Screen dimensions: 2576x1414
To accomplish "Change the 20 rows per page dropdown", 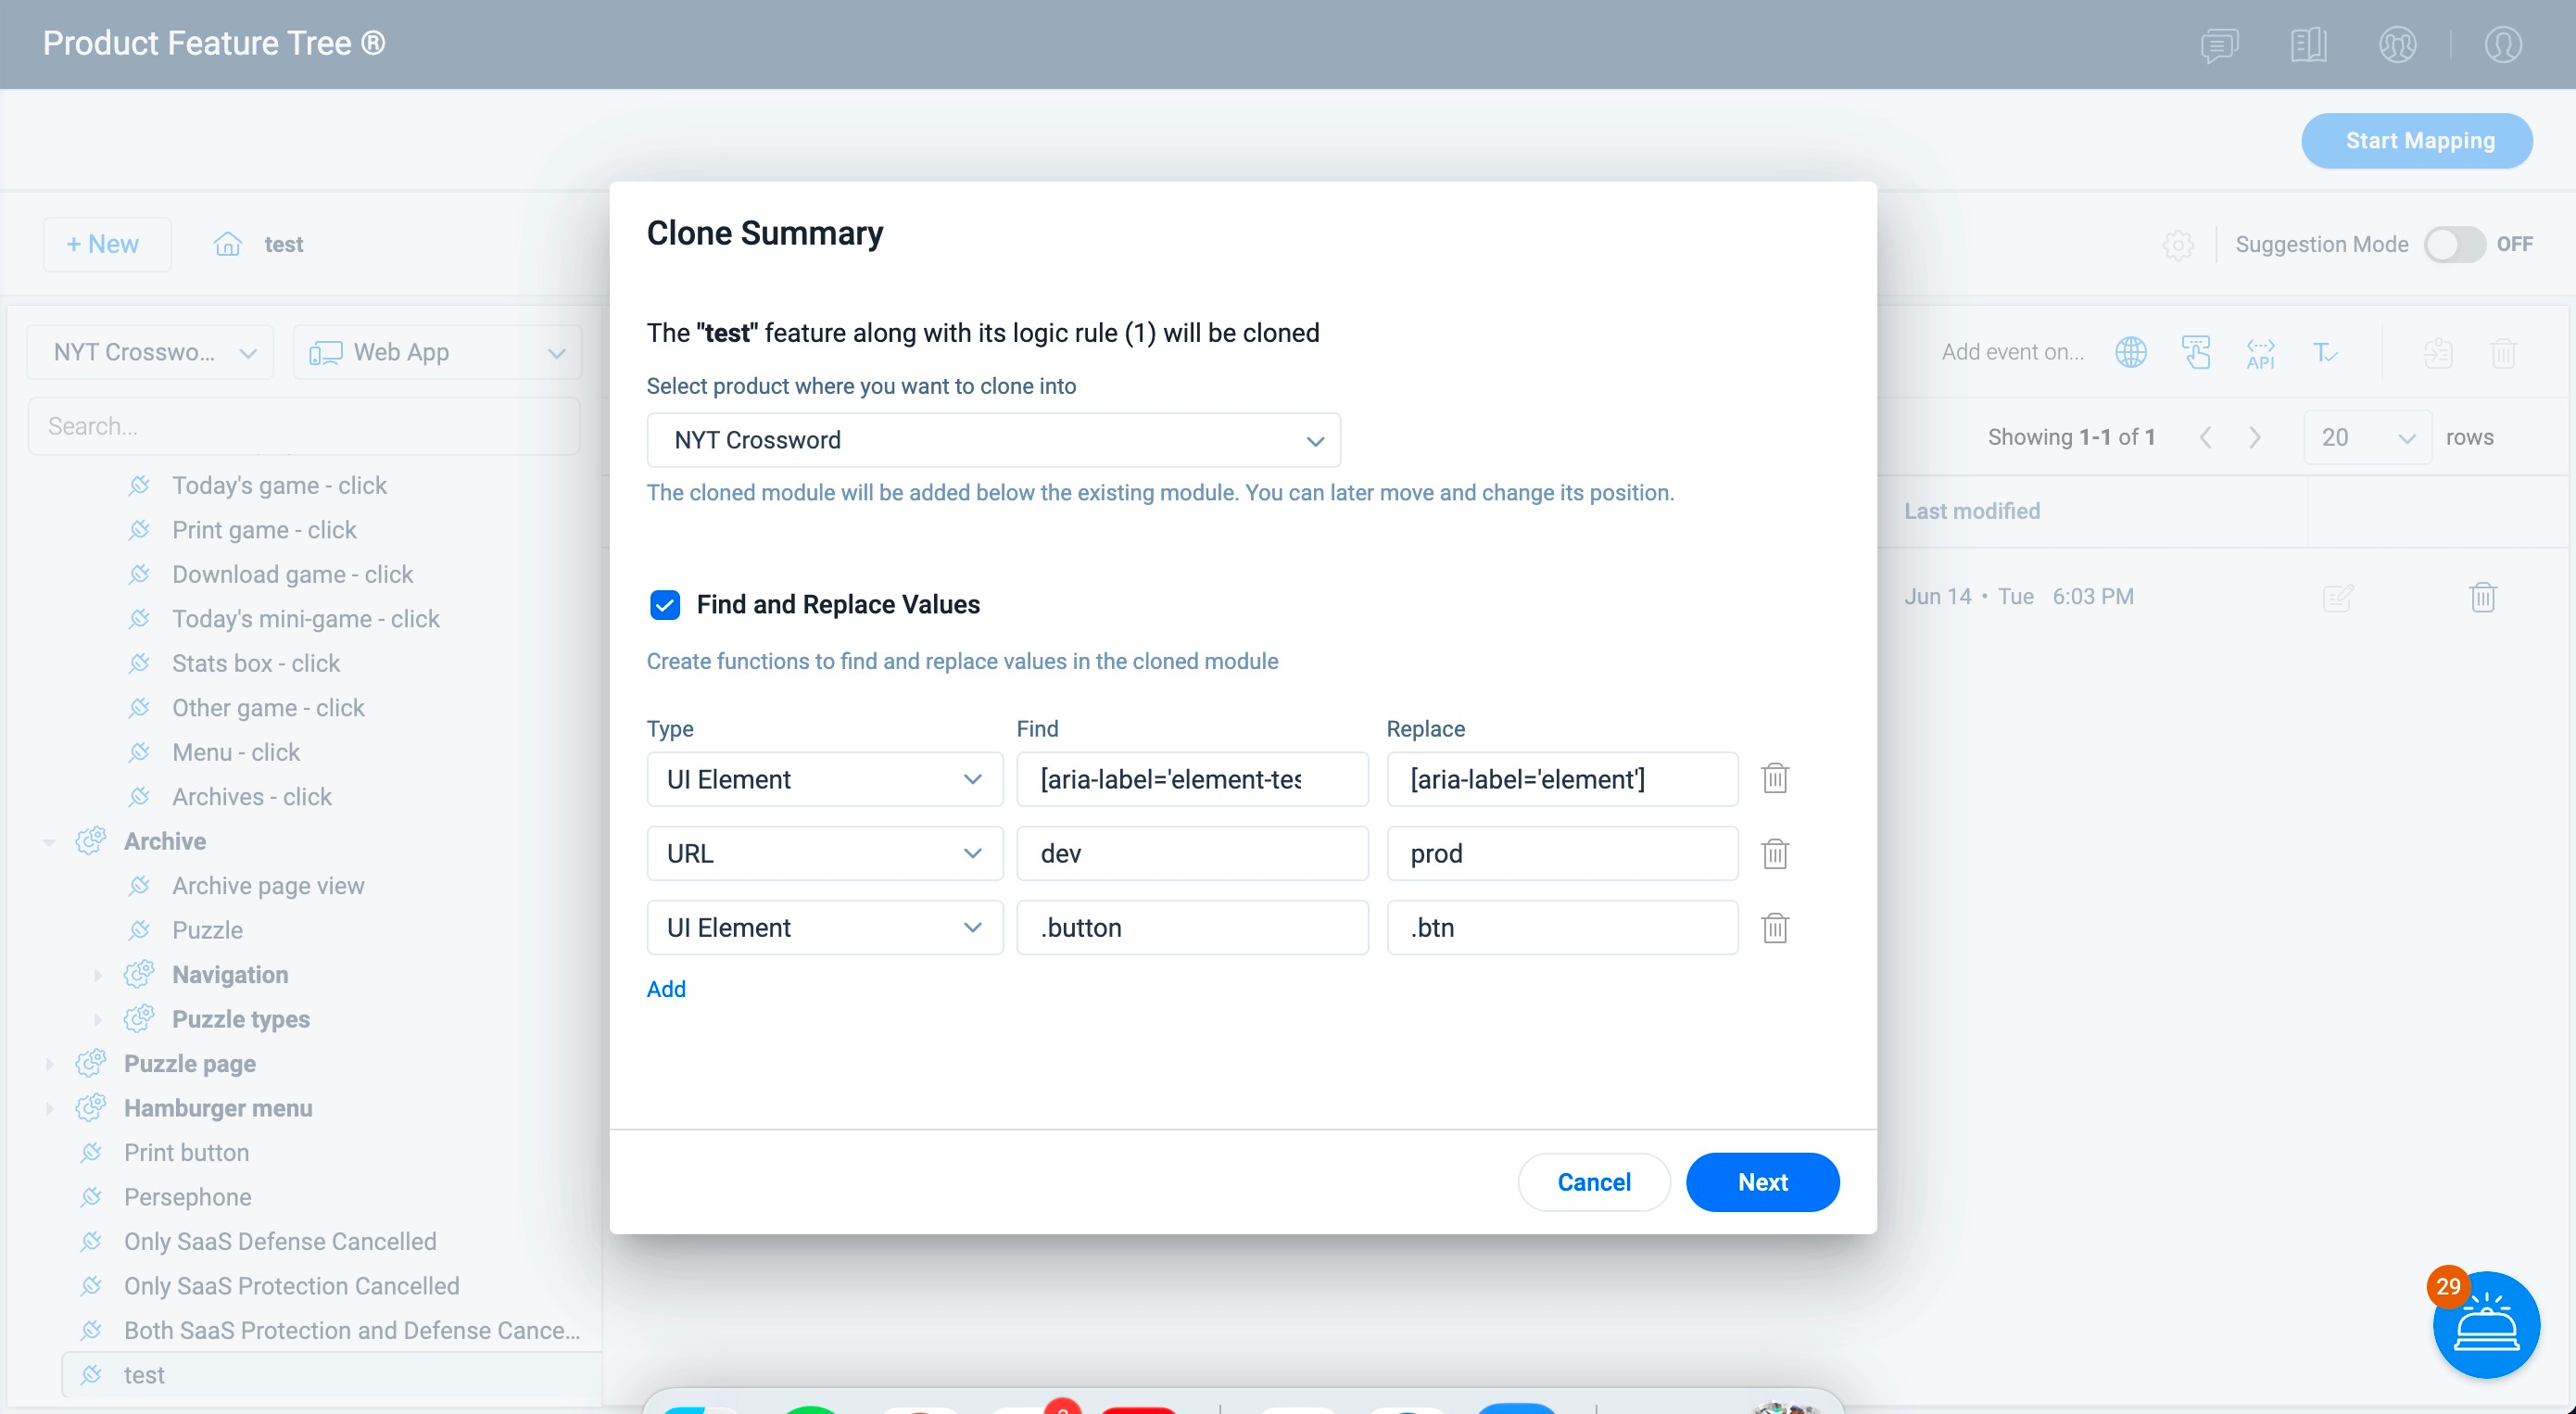I will point(2367,437).
